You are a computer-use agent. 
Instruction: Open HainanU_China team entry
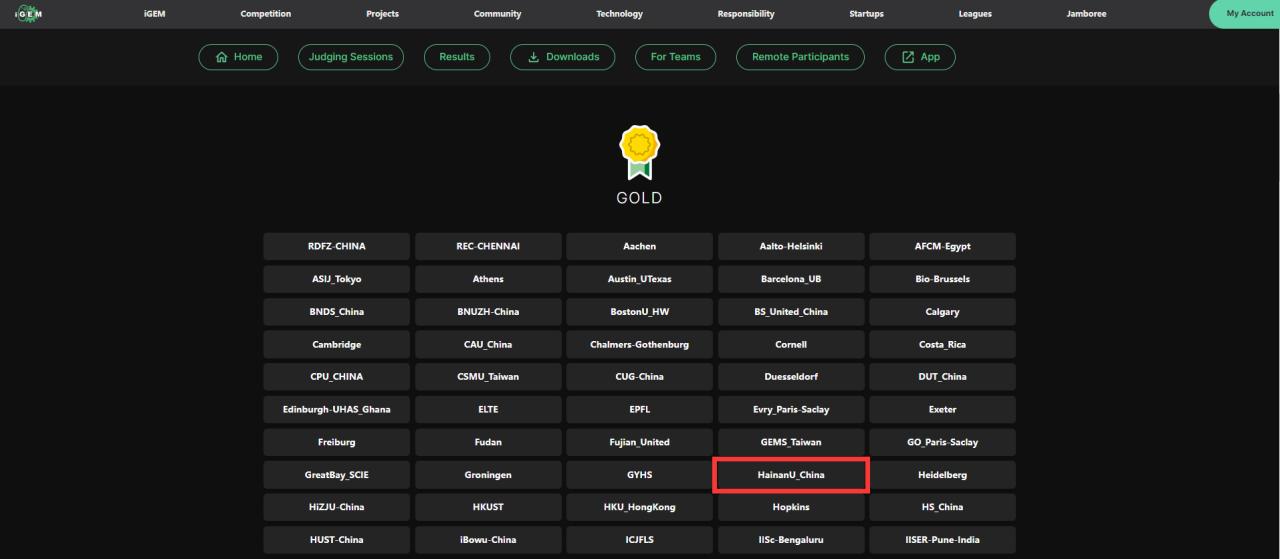point(791,475)
